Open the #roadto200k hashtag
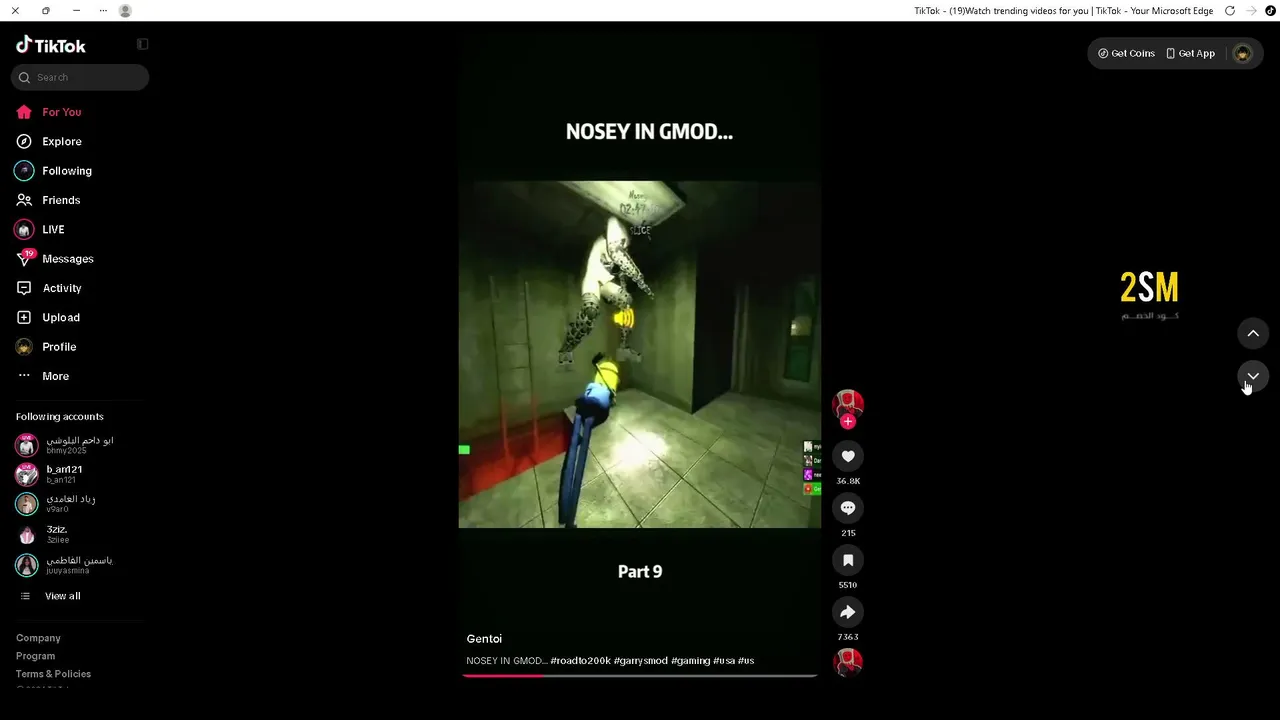 pos(580,661)
